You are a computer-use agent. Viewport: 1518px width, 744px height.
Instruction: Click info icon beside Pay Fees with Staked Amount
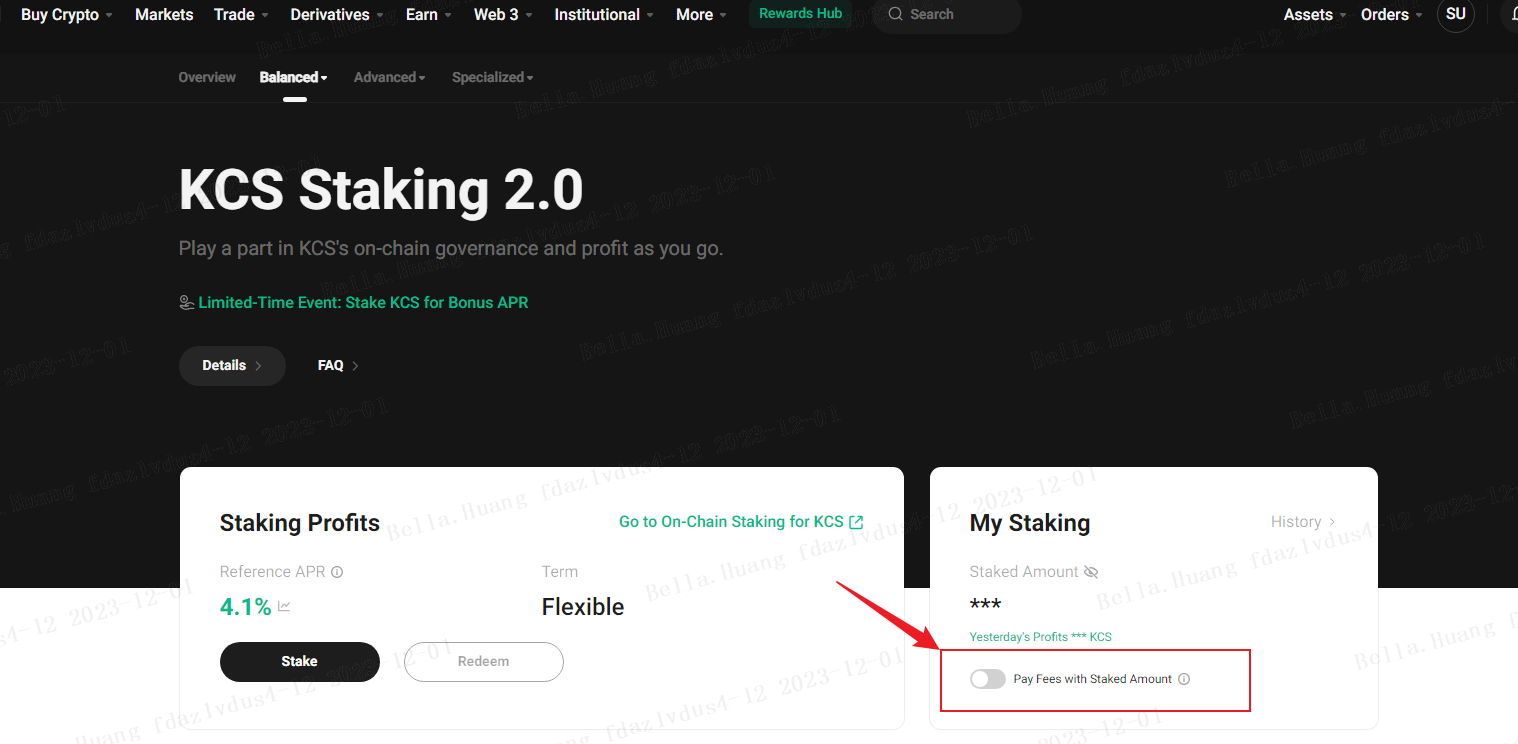(1184, 679)
